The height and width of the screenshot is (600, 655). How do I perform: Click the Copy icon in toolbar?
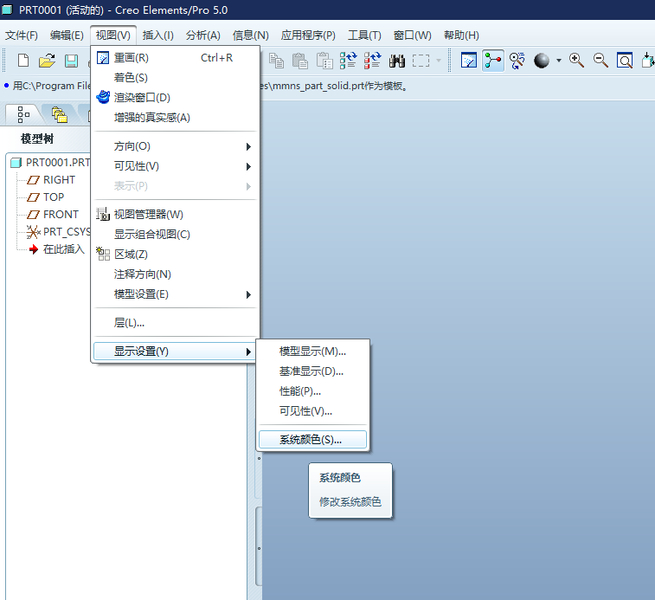pos(276,61)
